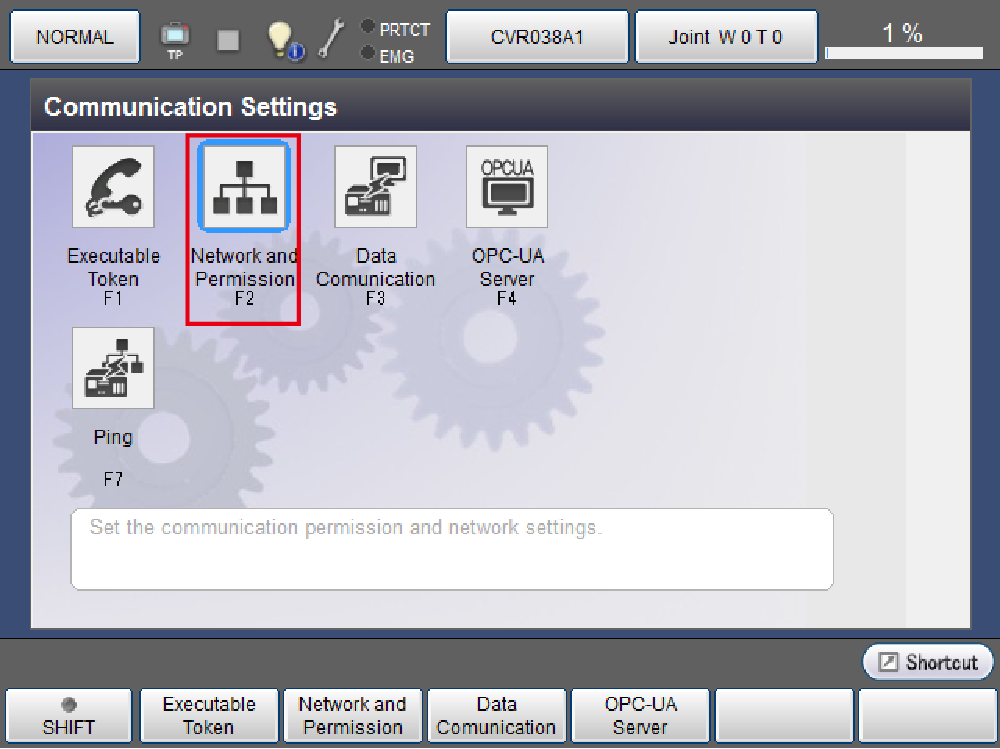
Task: Toggle the SHIFT key button
Action: click(69, 716)
